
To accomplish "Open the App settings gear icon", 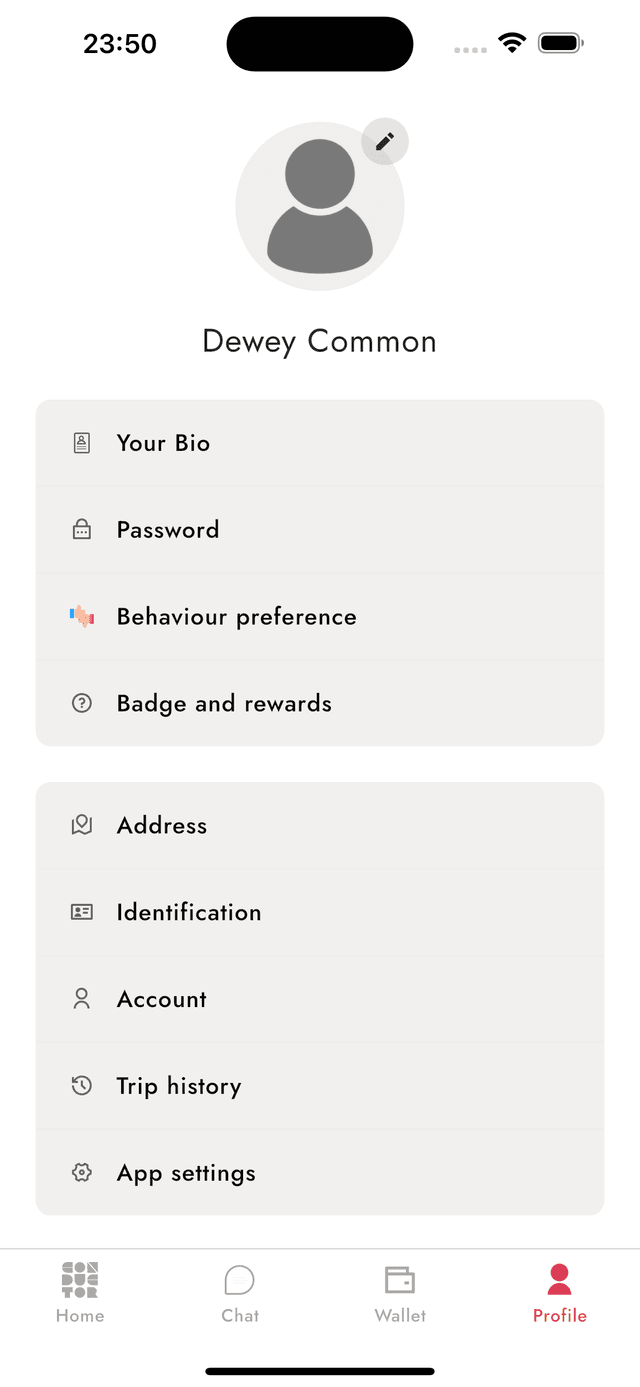I will 81,1172.
